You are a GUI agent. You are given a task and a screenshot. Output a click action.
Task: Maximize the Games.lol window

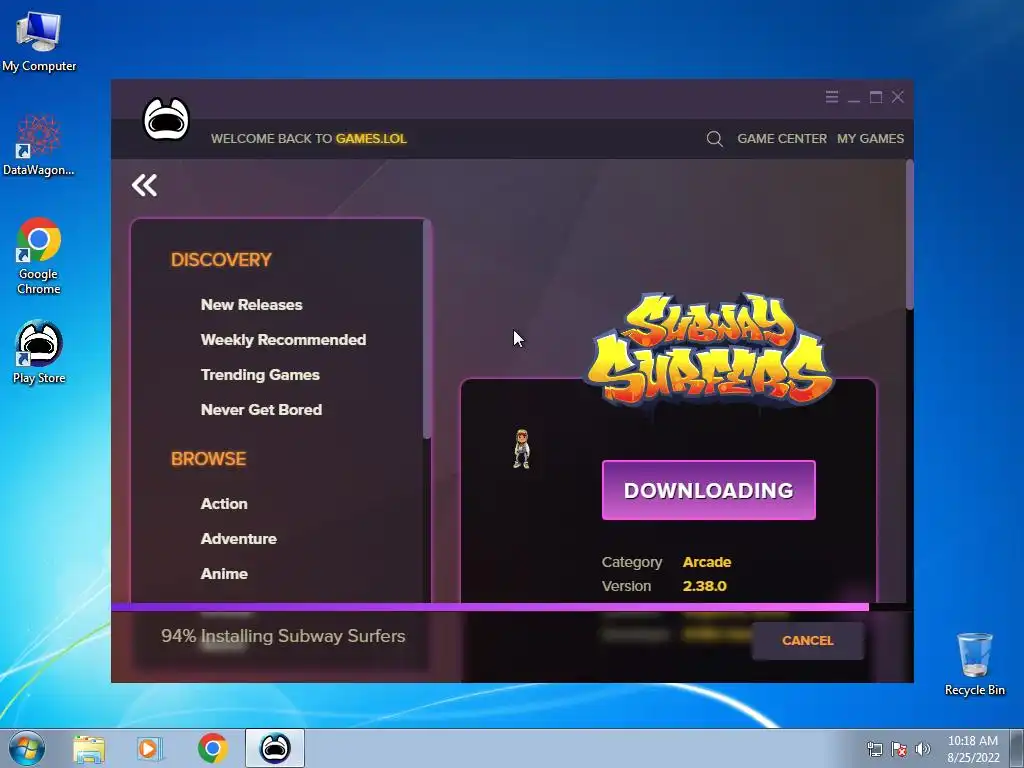click(x=876, y=97)
